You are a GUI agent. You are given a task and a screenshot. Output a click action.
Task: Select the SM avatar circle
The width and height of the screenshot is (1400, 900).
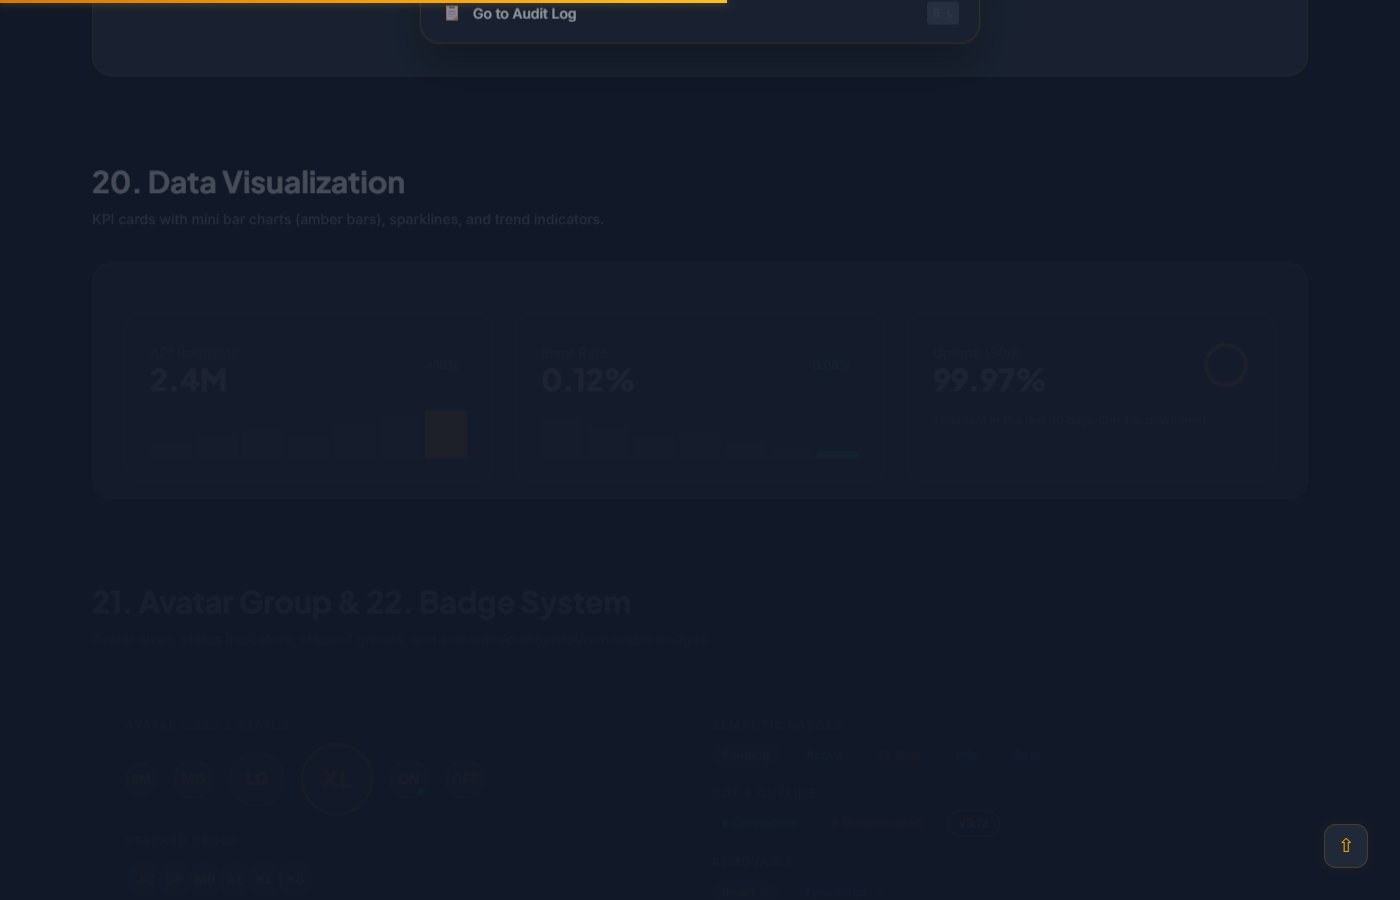coord(143,779)
